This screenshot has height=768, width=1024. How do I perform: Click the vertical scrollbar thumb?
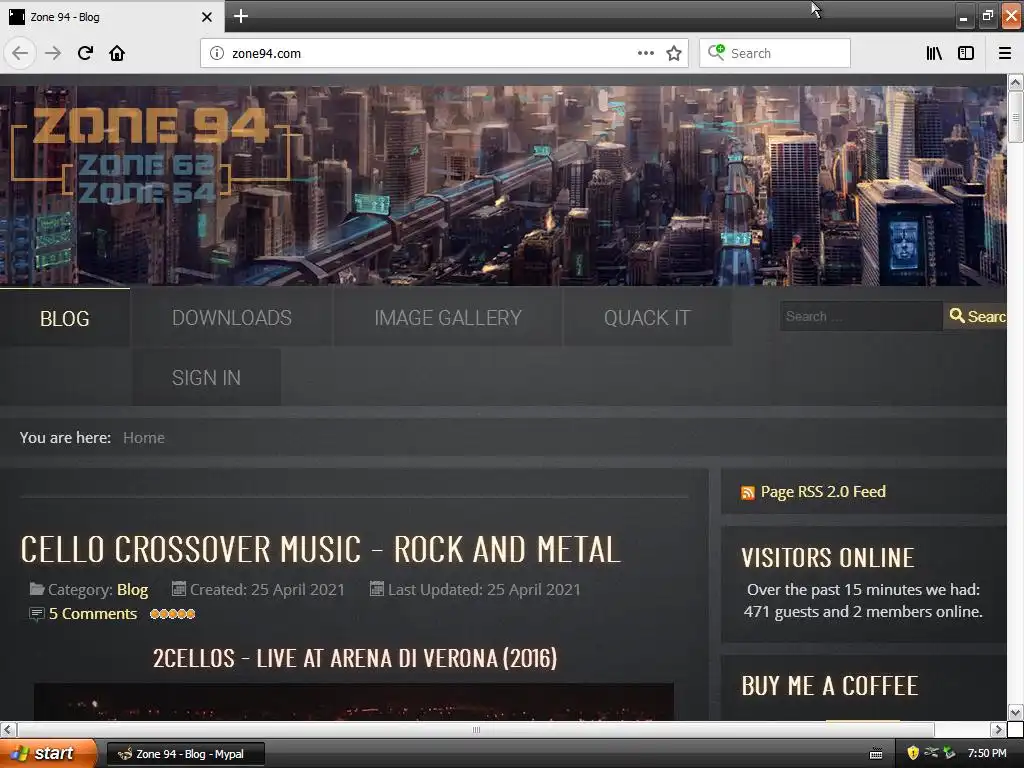tap(1015, 117)
